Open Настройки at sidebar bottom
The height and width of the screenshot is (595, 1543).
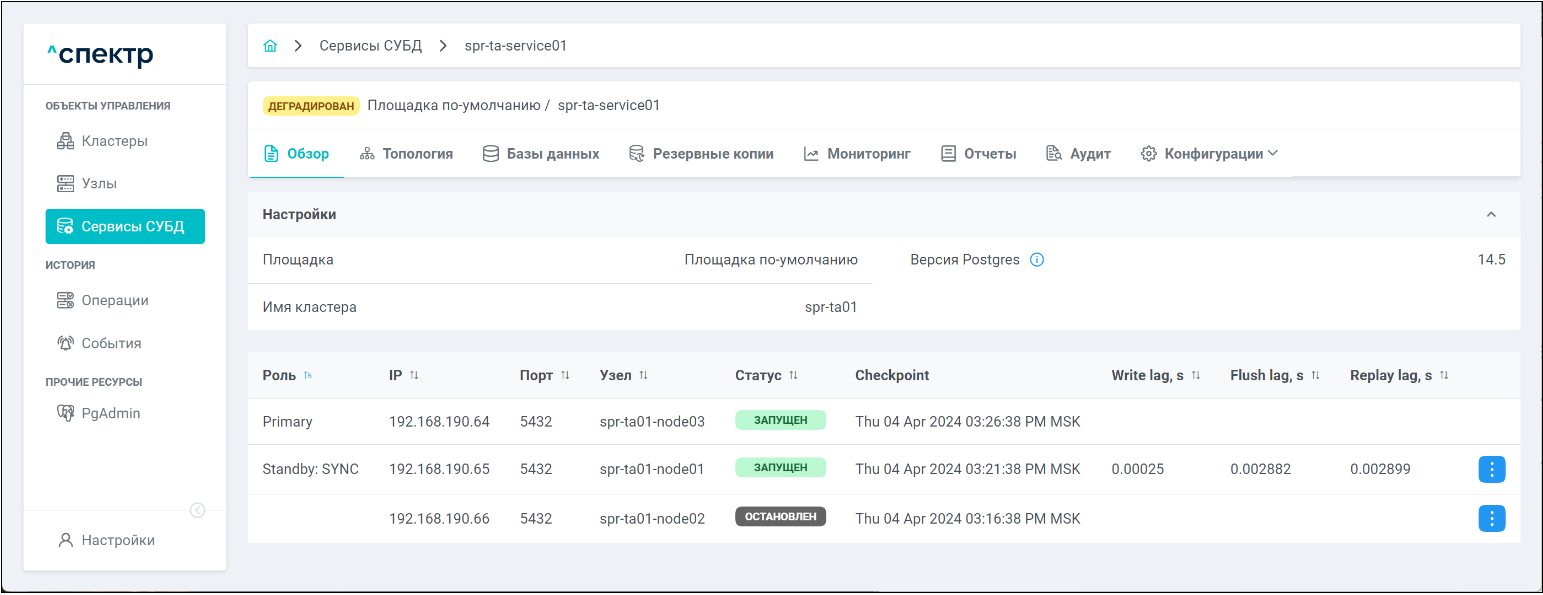tap(117, 540)
